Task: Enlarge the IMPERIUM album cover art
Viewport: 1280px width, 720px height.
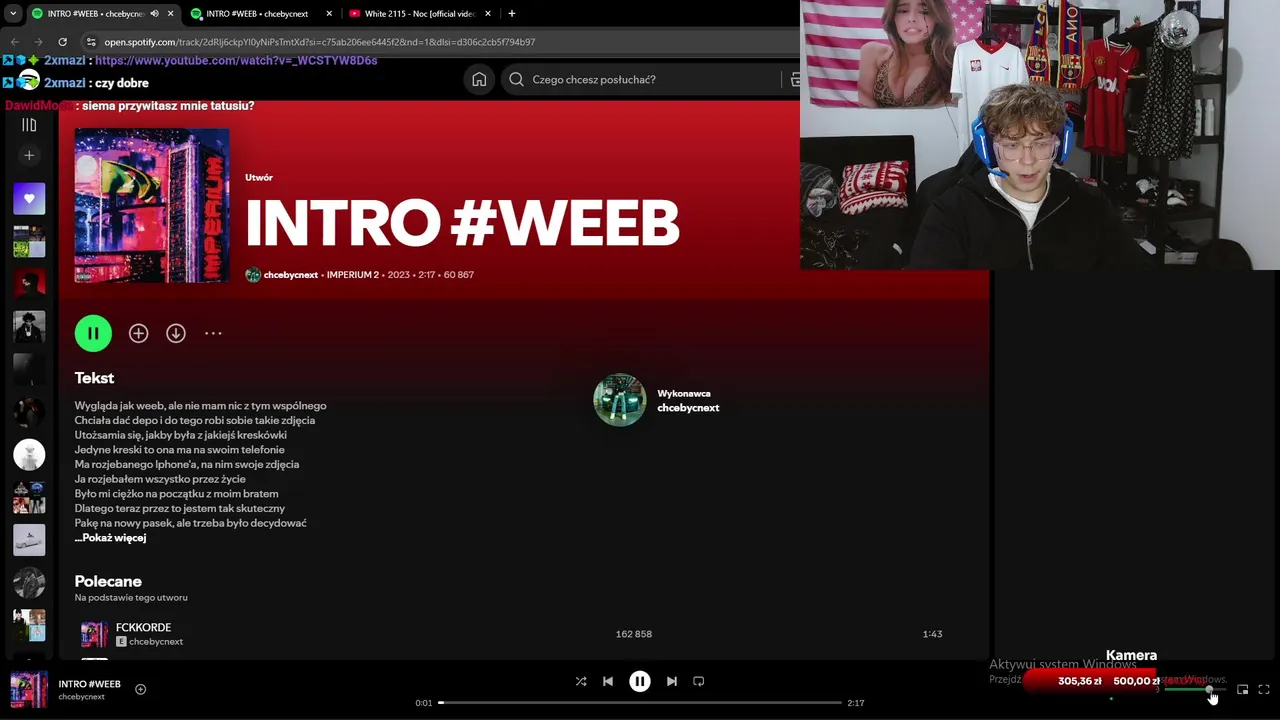Action: [x=152, y=205]
